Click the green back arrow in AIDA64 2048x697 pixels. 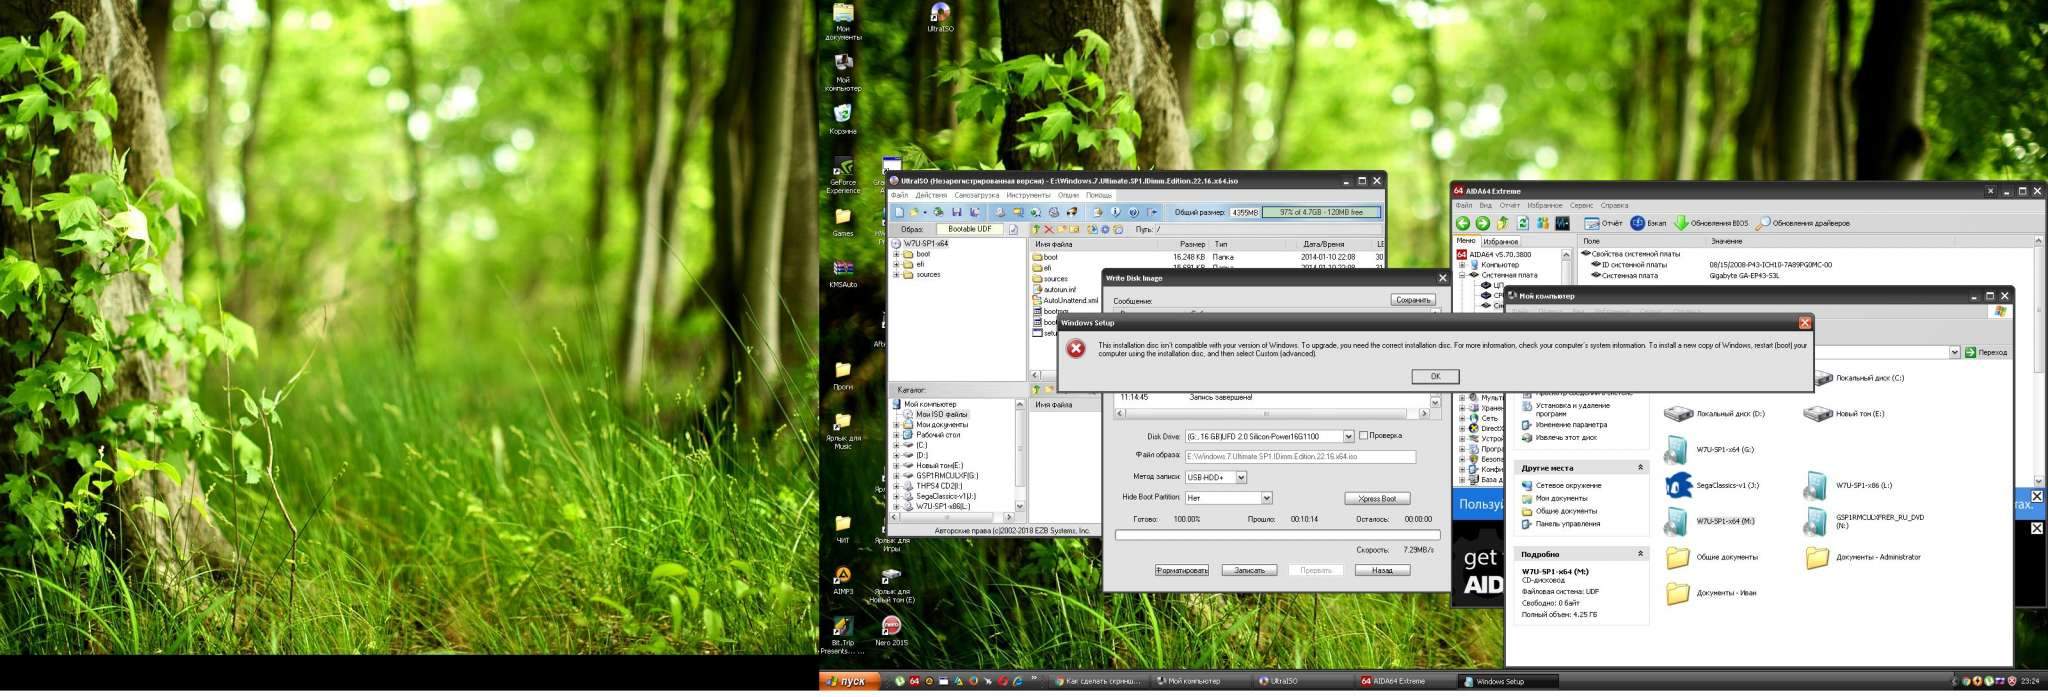pos(1463,223)
